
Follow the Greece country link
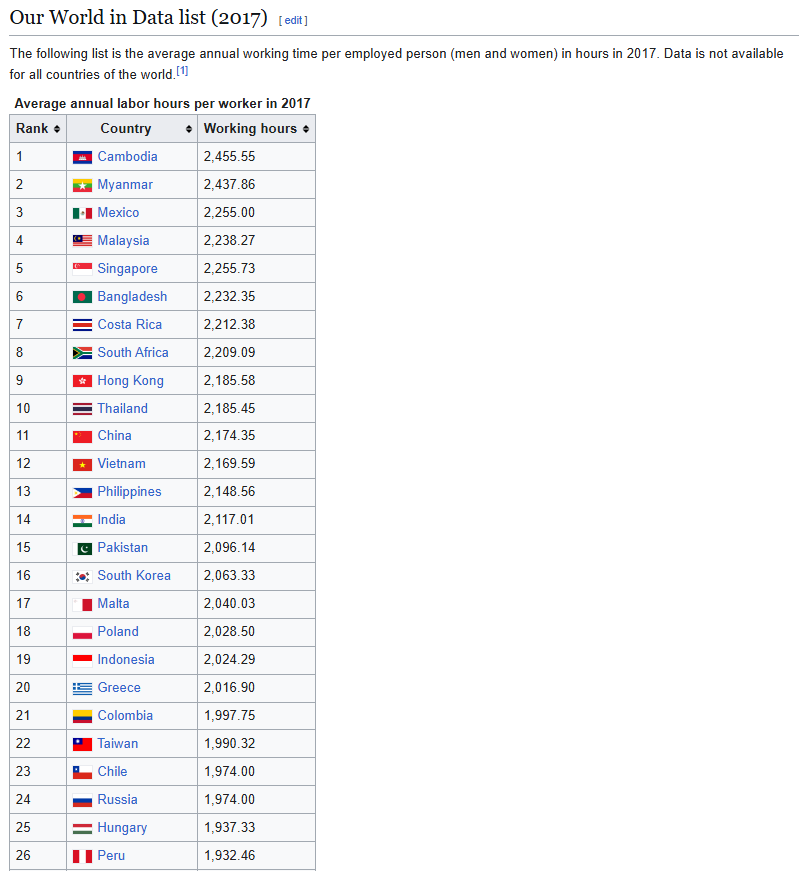click(119, 688)
